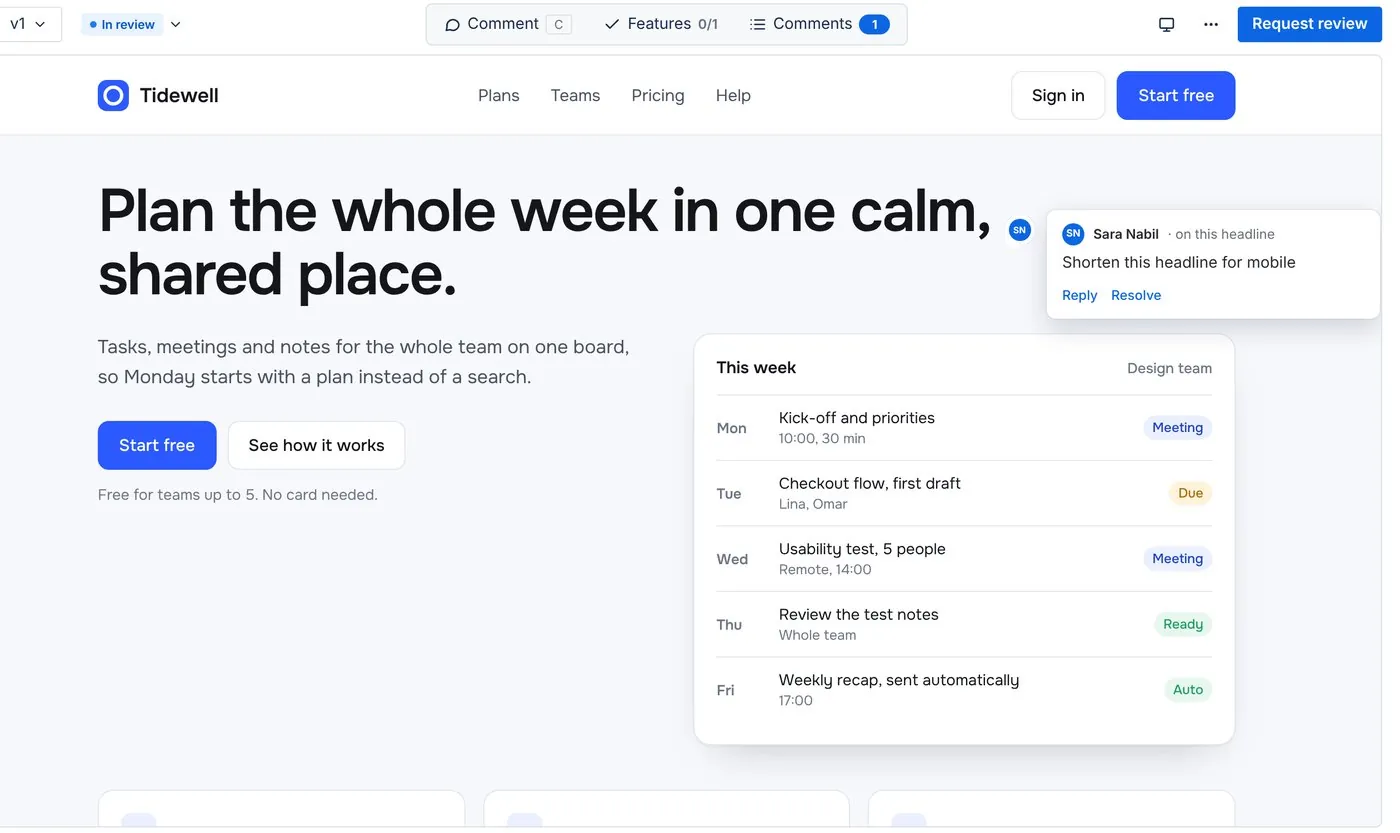Screen dimensions: 1400x833
Task: Click the Tidewell logo icon
Action: coord(113,95)
